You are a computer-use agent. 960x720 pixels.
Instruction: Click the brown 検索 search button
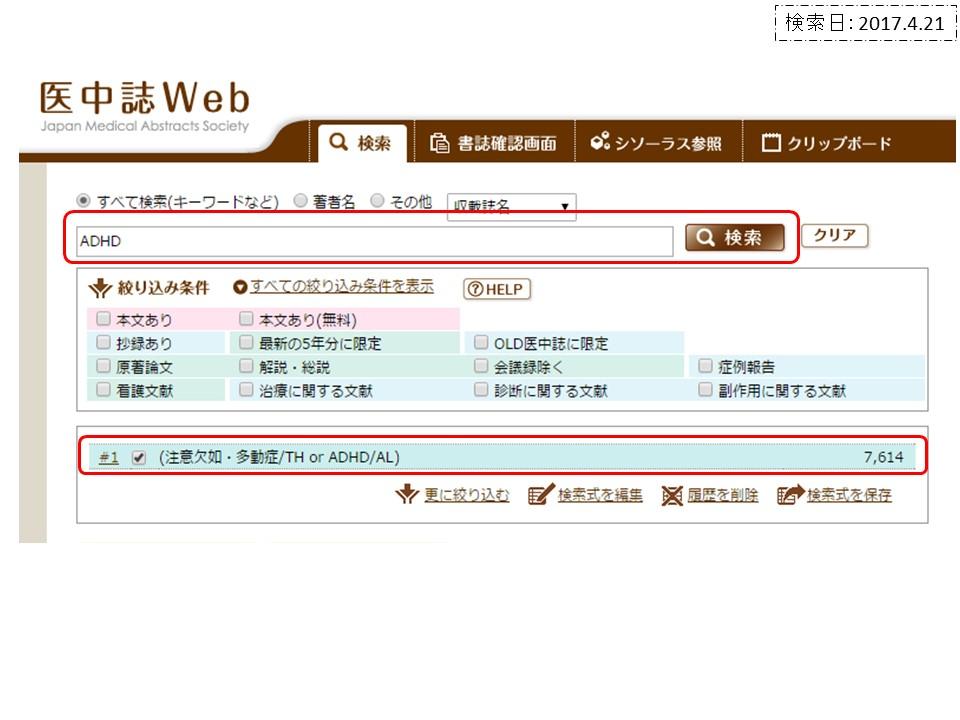[x=734, y=237]
